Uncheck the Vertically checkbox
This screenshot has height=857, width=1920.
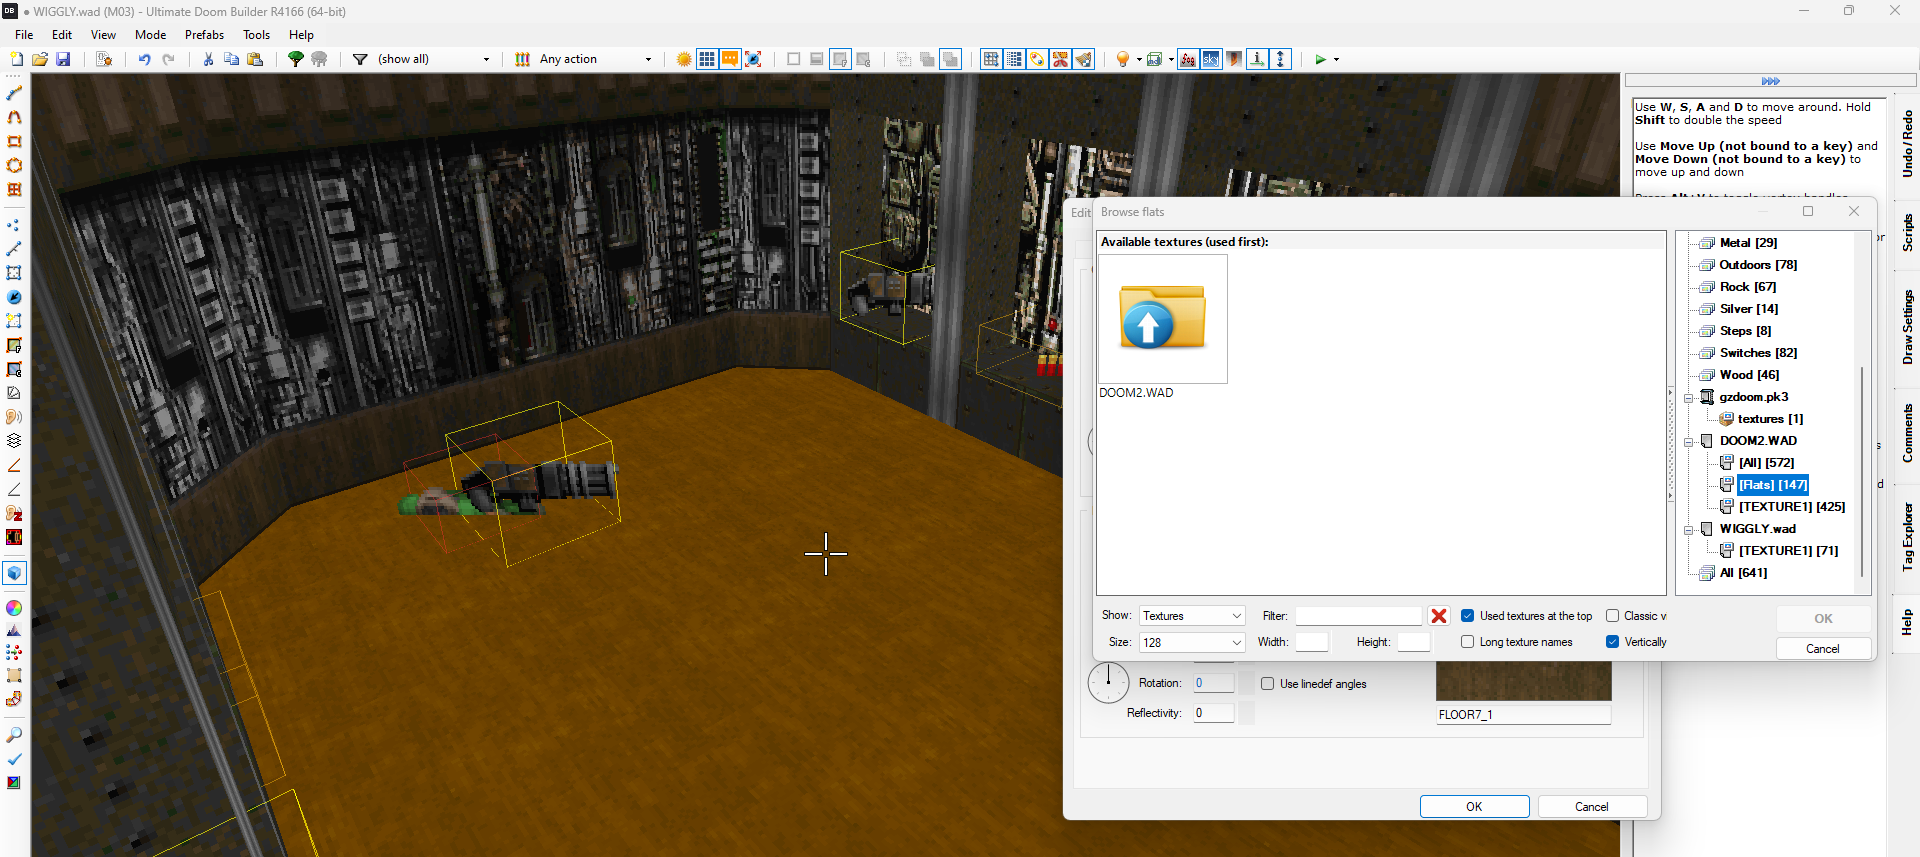[1612, 642]
